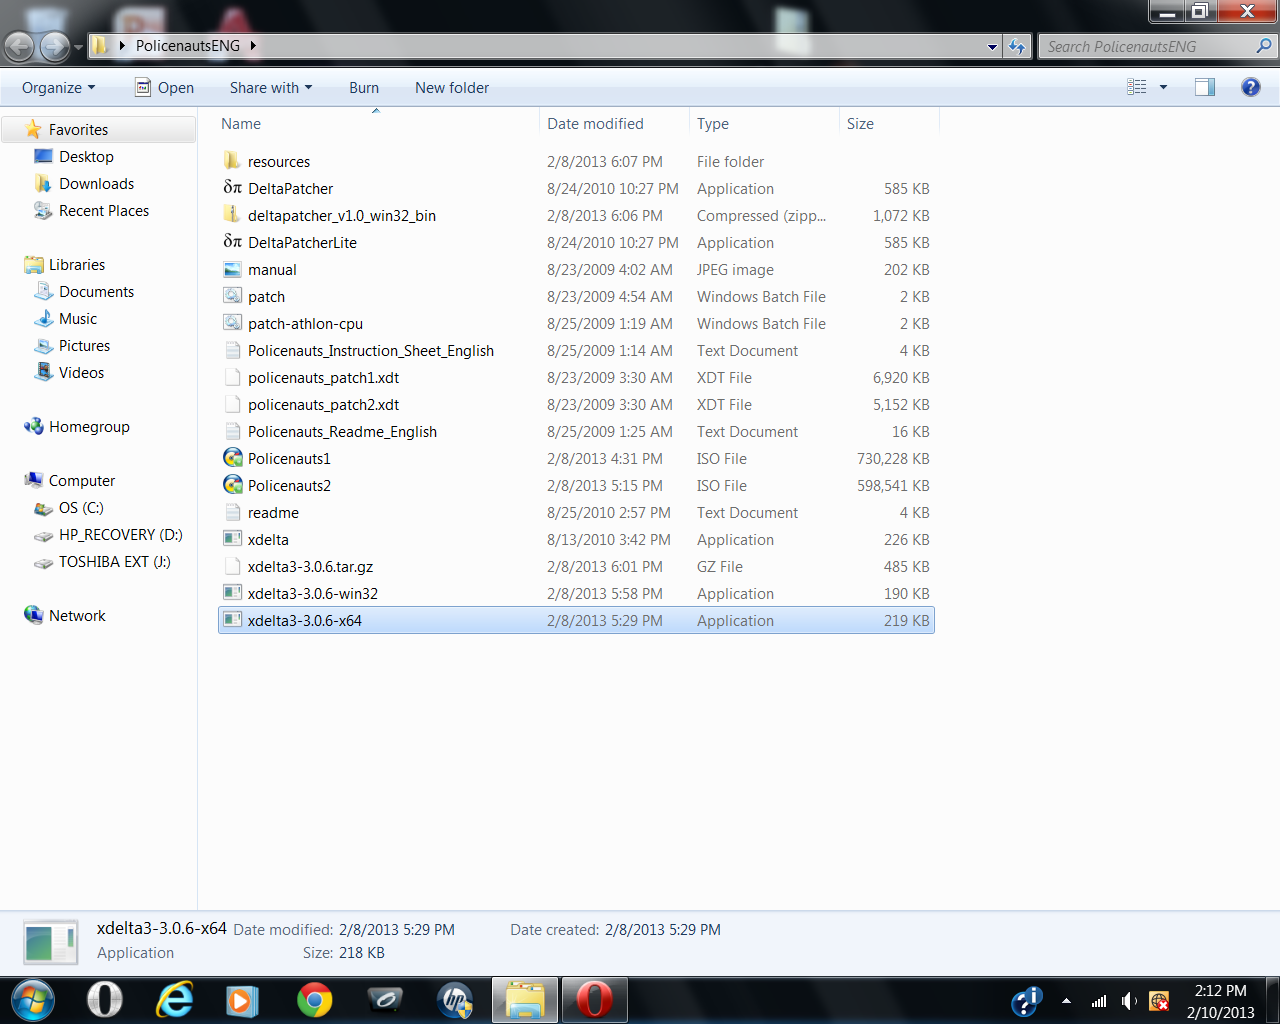
Task: Click the Search PolicenautsENG input box
Action: point(1148,46)
